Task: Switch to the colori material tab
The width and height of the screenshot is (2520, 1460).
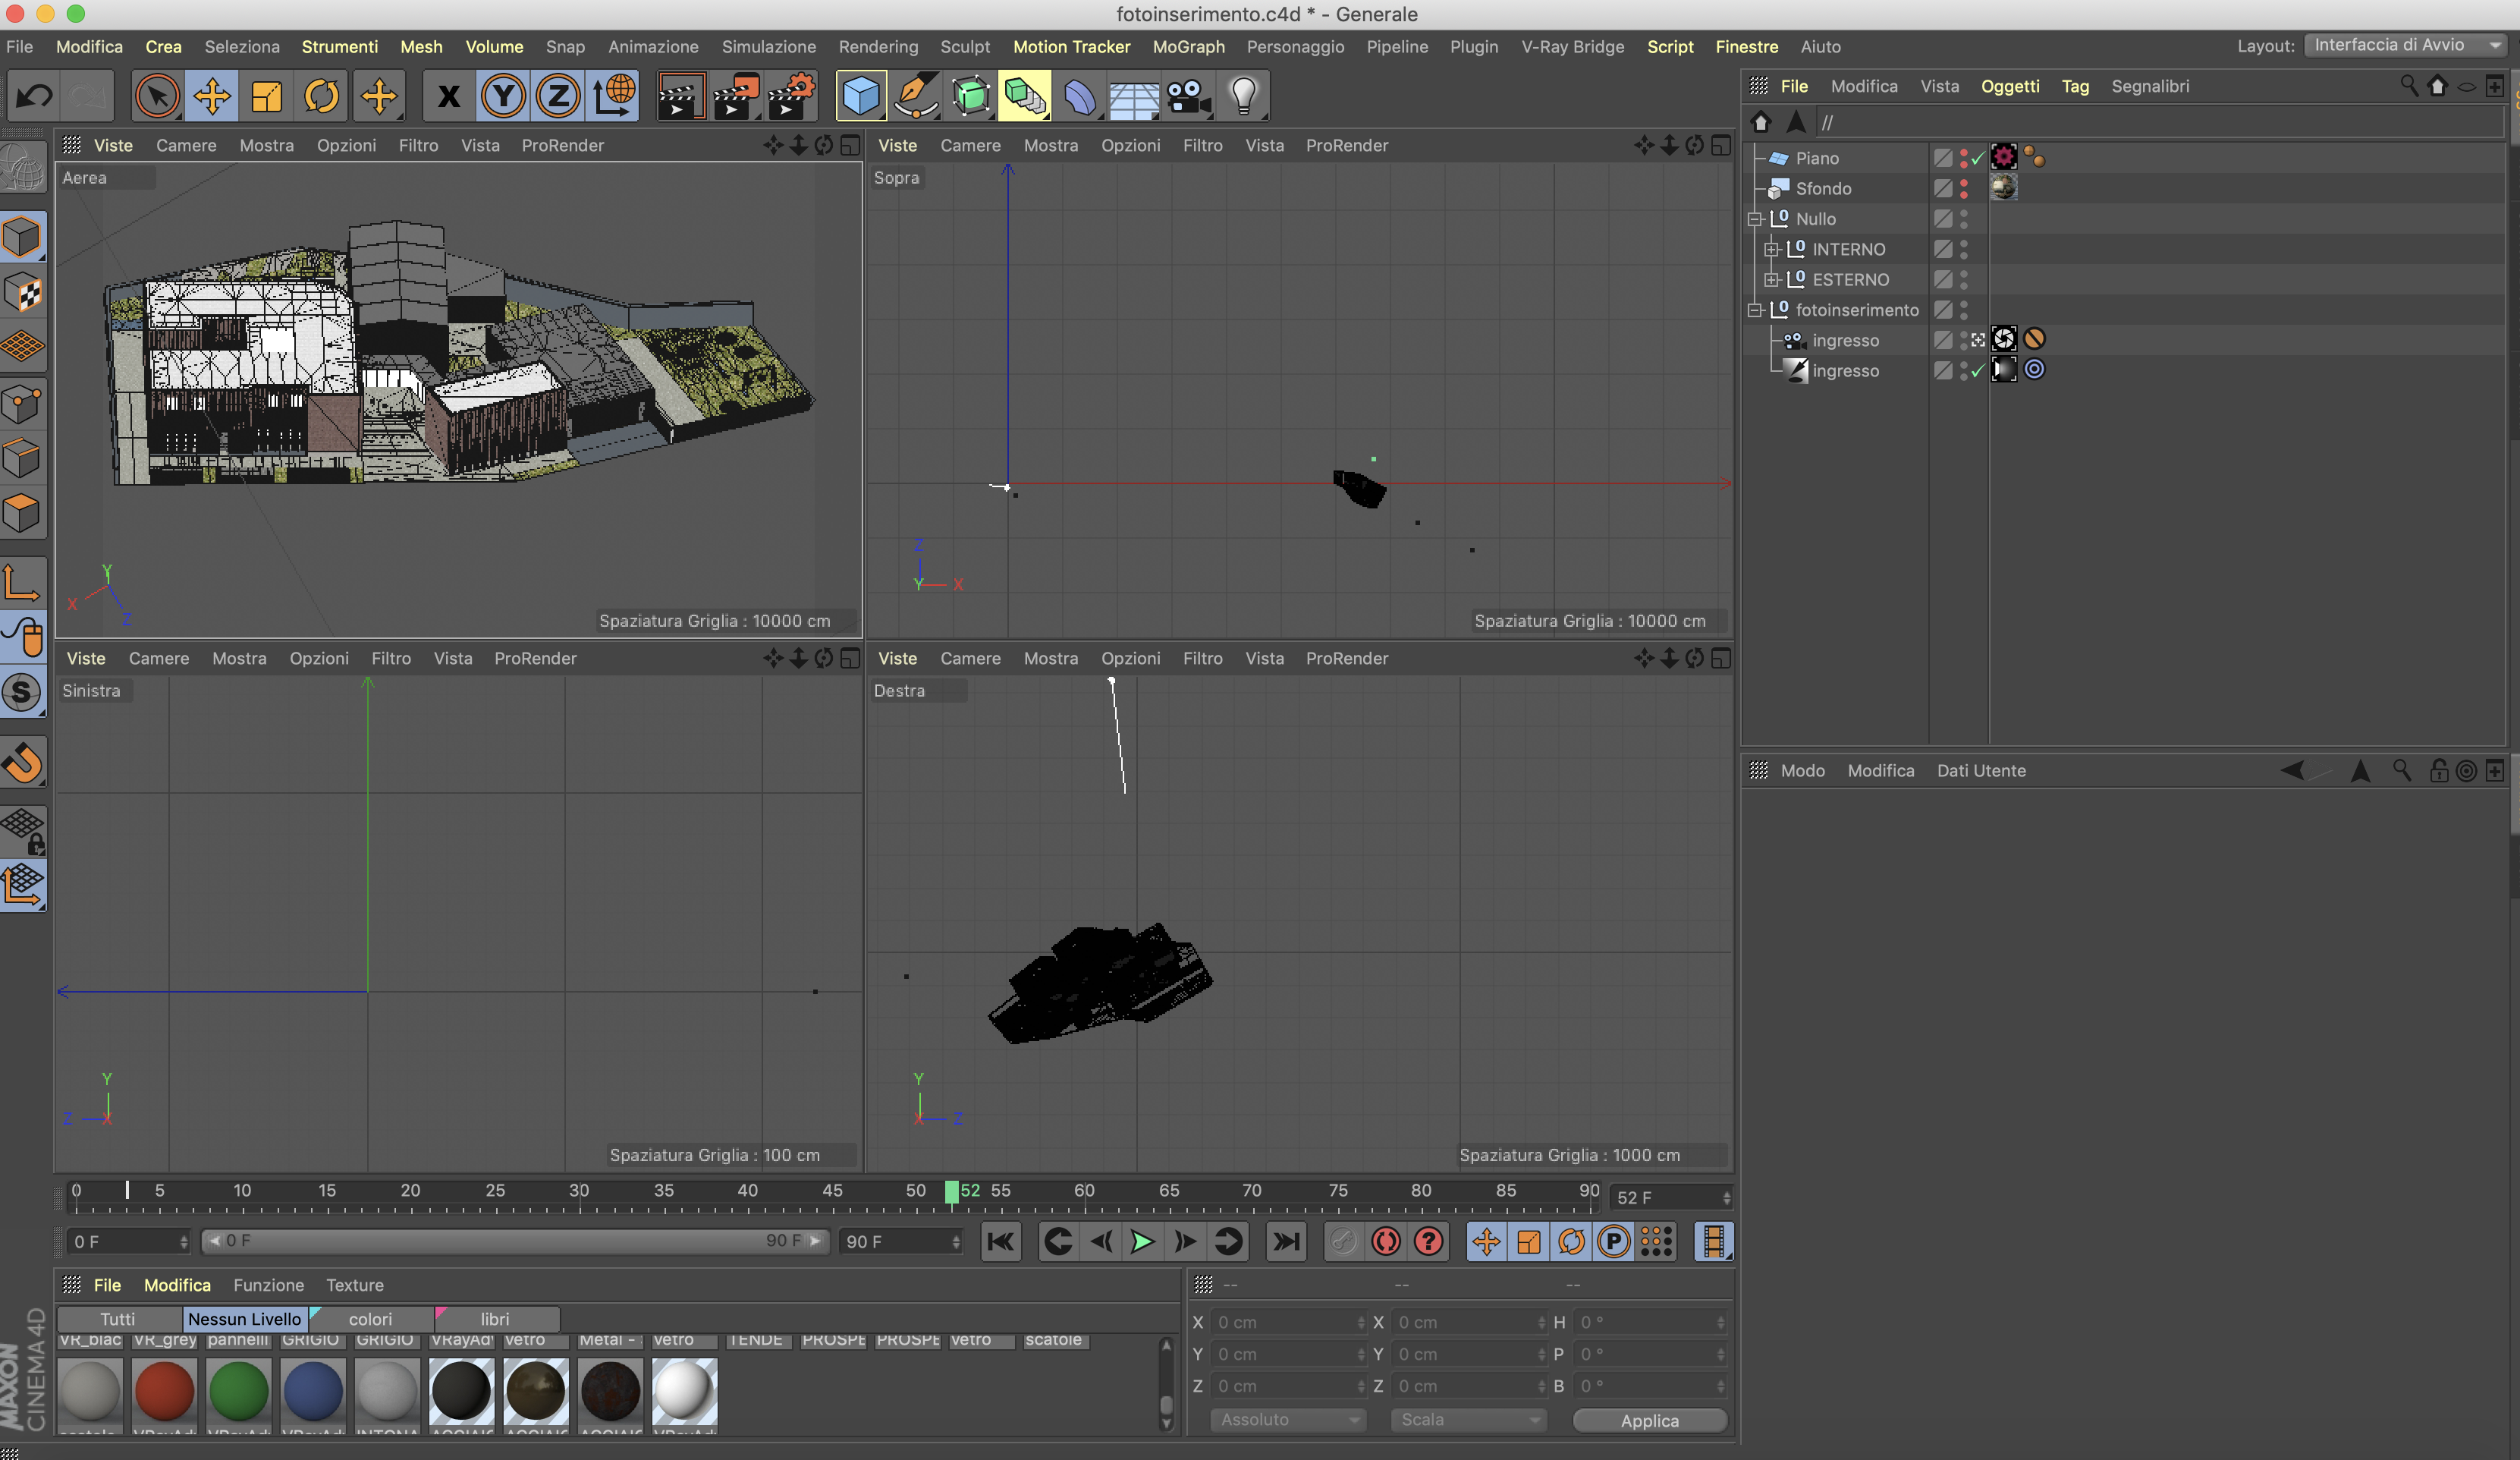Action: (370, 1319)
